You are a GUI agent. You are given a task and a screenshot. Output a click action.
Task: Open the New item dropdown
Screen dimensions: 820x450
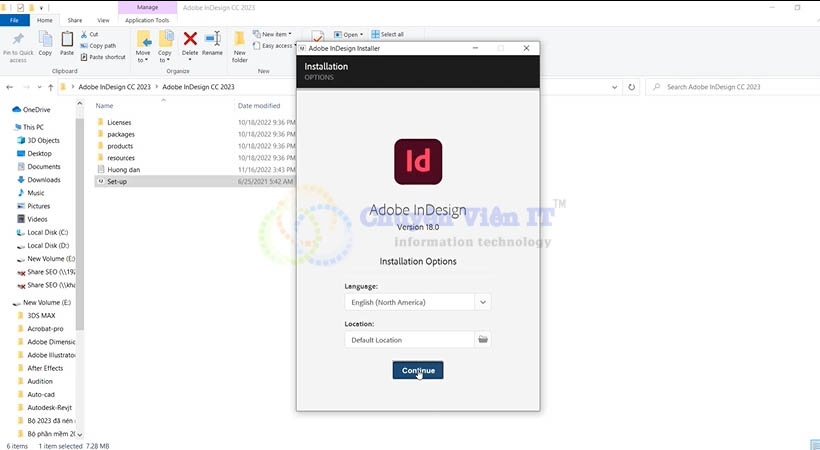pos(272,34)
